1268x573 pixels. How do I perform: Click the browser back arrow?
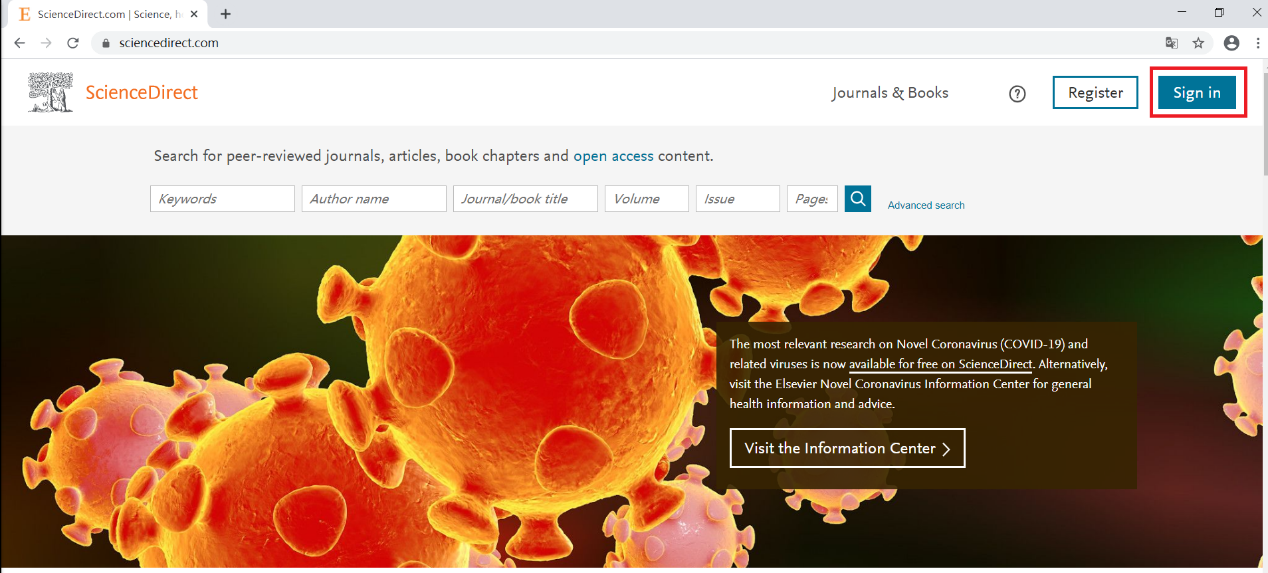tap(19, 43)
